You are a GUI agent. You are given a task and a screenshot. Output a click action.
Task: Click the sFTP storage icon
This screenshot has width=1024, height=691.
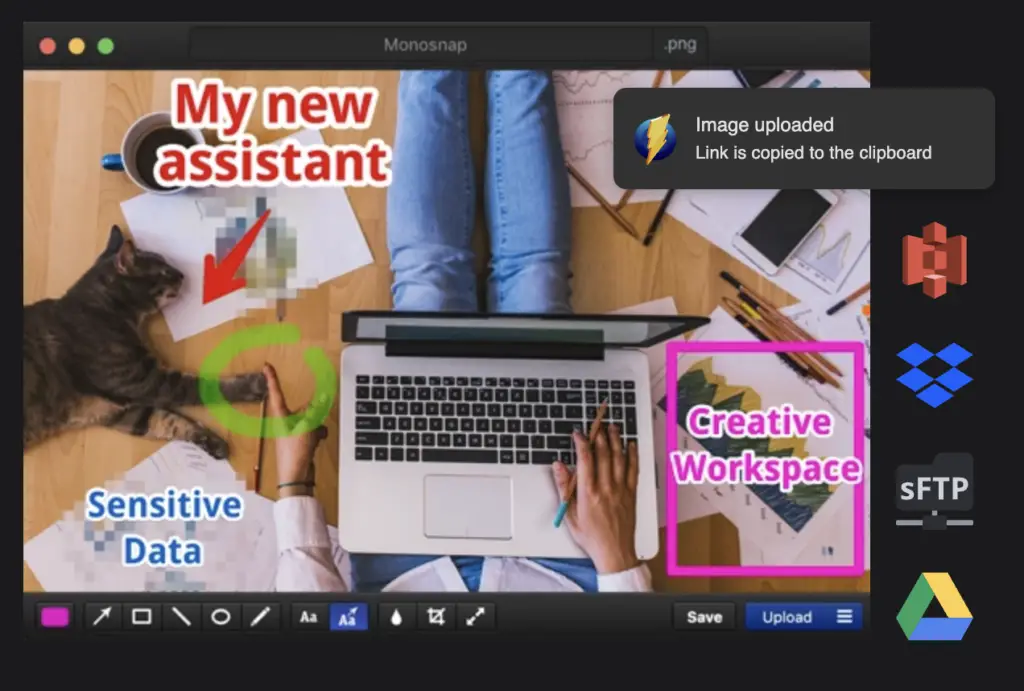935,491
